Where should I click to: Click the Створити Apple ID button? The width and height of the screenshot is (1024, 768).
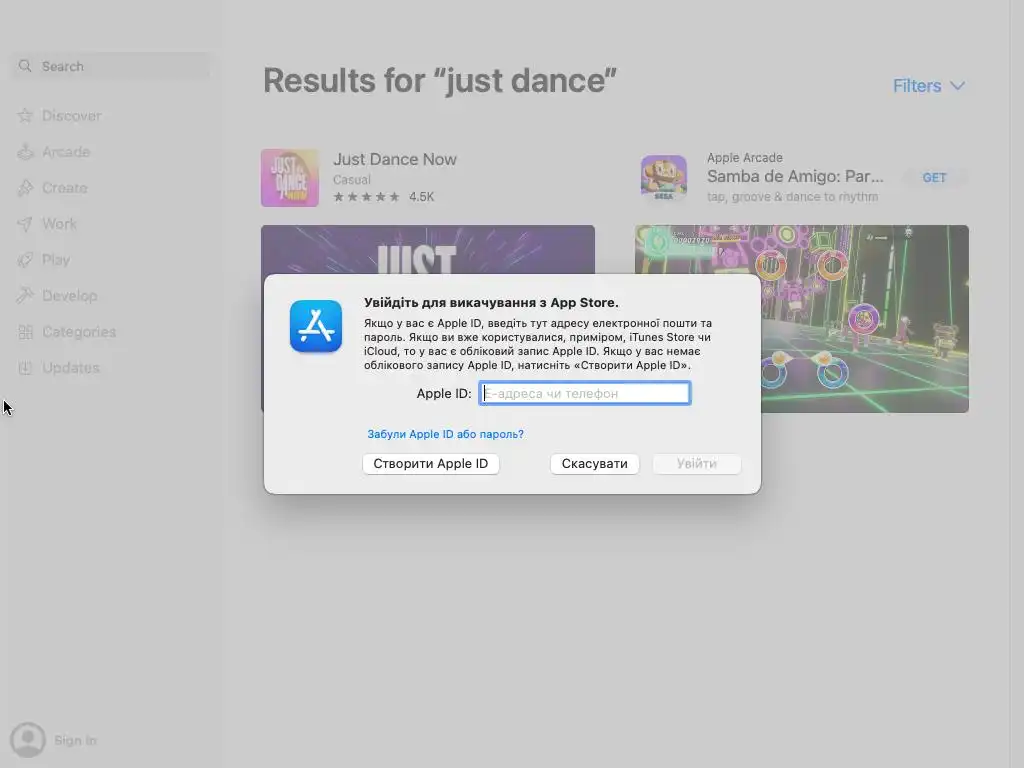(431, 464)
